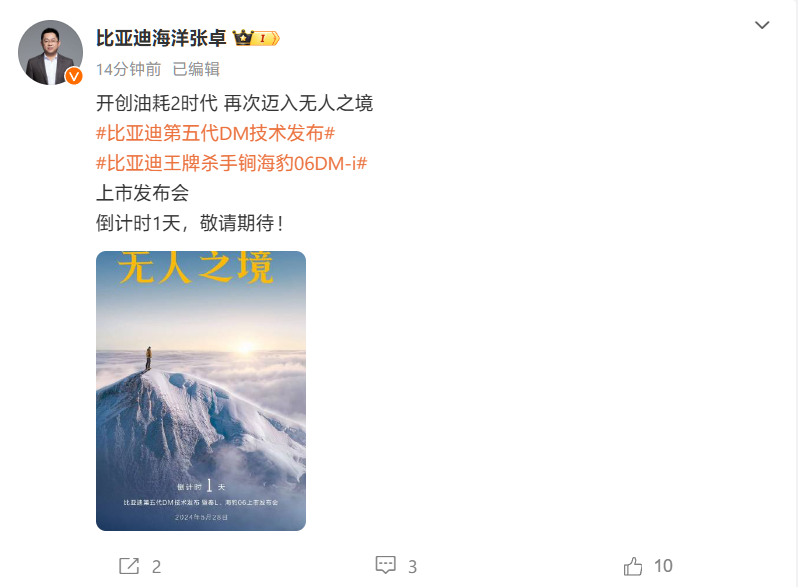Click the text line 开创油耗2时代 再次迈入无人之境
Image resolution: width=798 pixels, height=587 pixels.
[235, 103]
